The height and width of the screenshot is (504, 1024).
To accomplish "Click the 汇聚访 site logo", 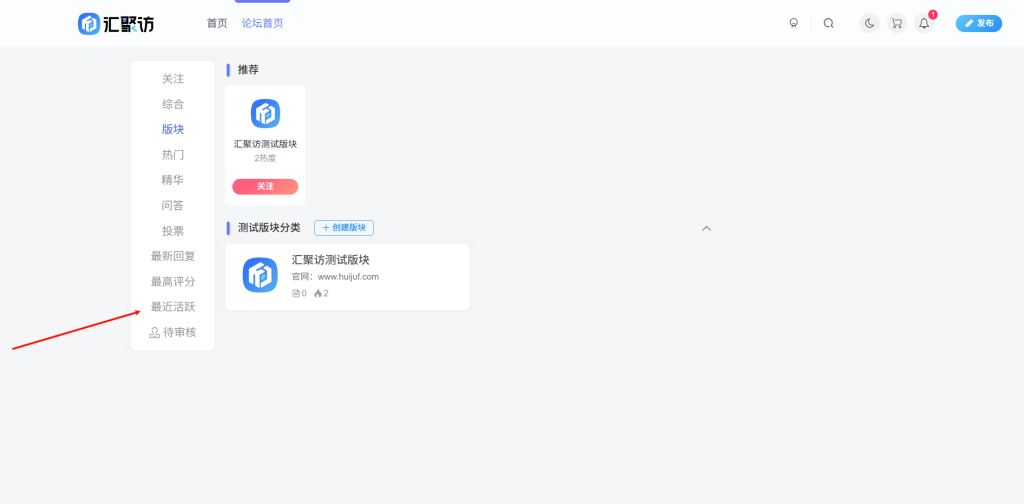I will tap(116, 24).
